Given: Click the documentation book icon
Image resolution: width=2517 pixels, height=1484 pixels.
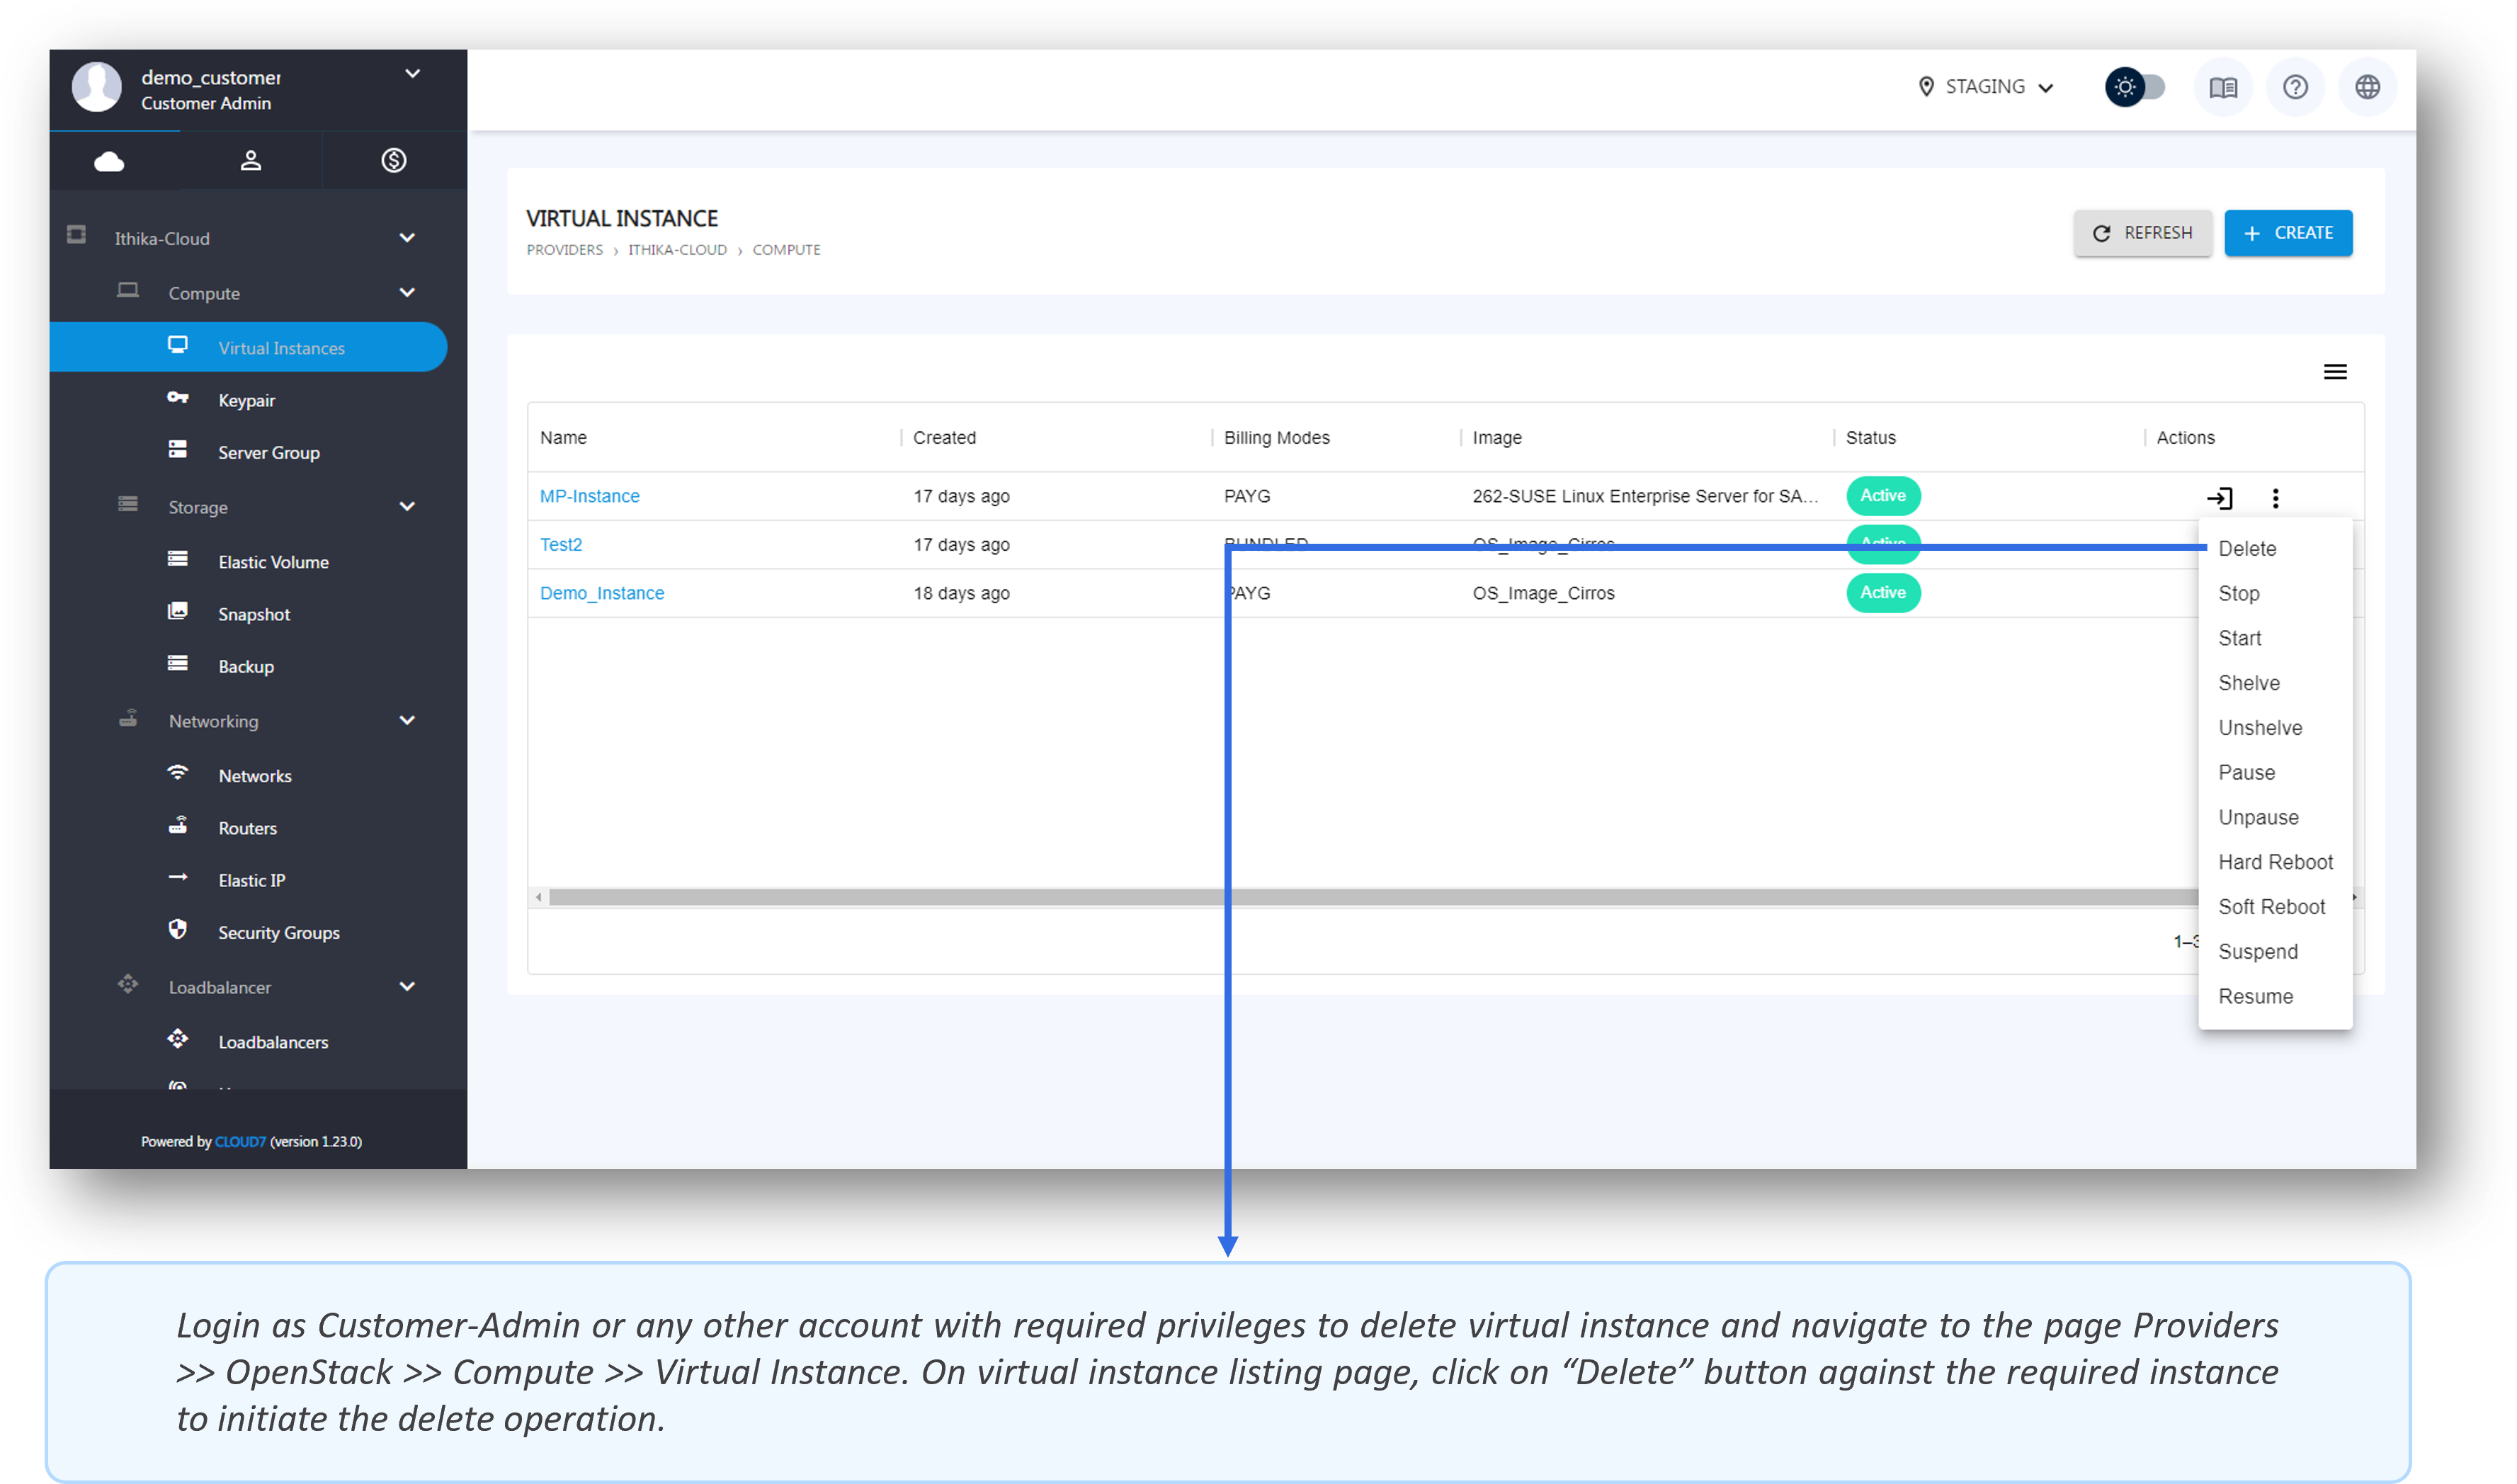Looking at the screenshot, I should coord(2223,88).
